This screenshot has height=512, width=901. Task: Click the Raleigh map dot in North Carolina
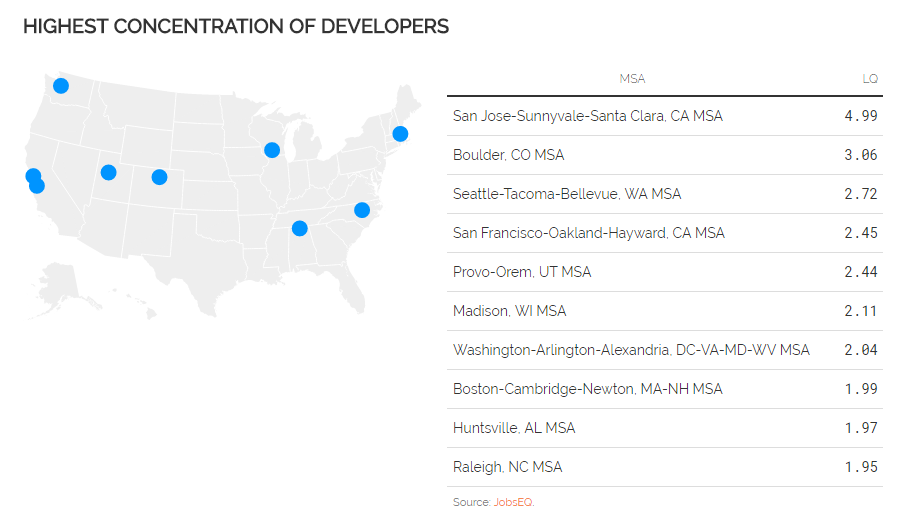(x=362, y=210)
